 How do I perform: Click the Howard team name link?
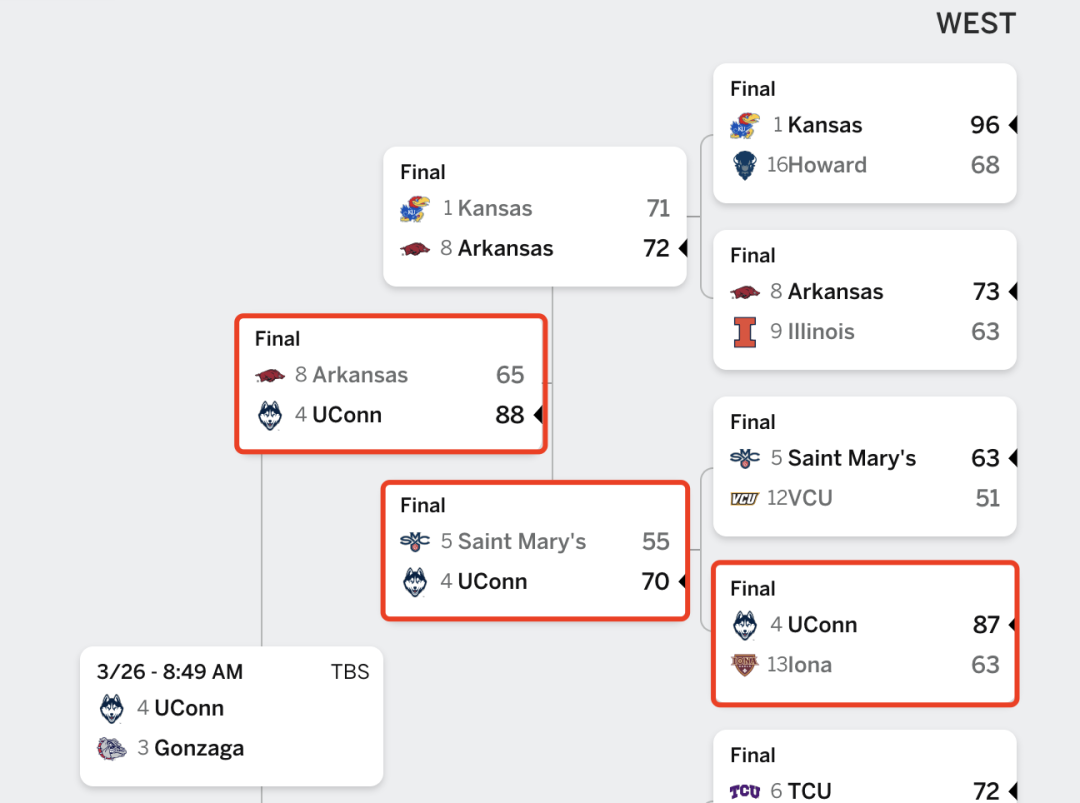point(827,165)
